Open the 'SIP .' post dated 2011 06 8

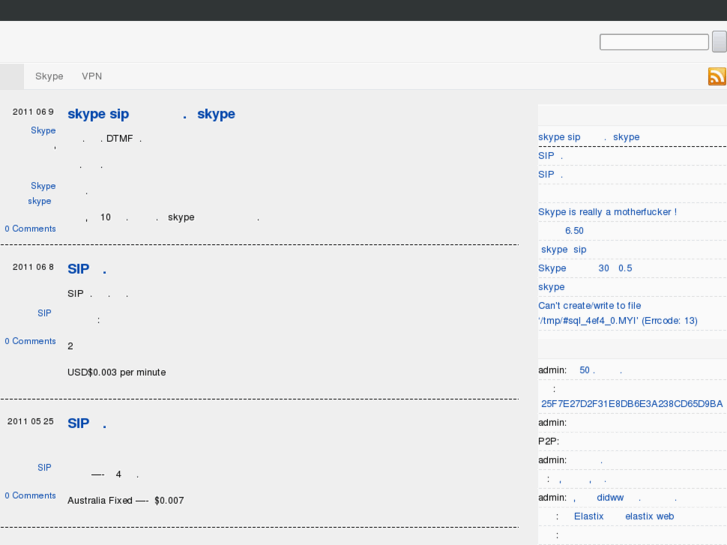click(x=87, y=269)
